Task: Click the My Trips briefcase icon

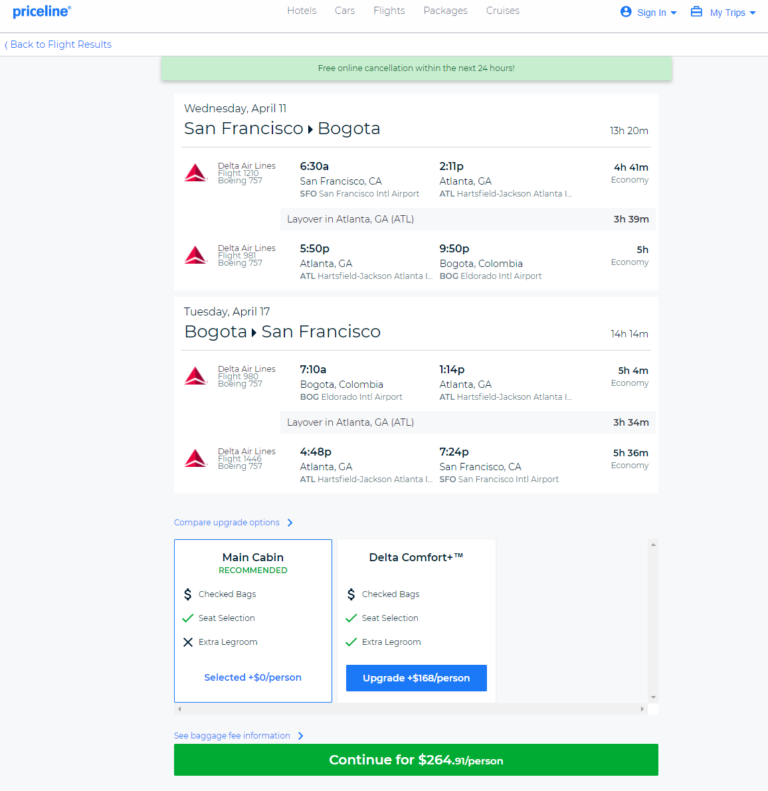Action: click(x=696, y=12)
